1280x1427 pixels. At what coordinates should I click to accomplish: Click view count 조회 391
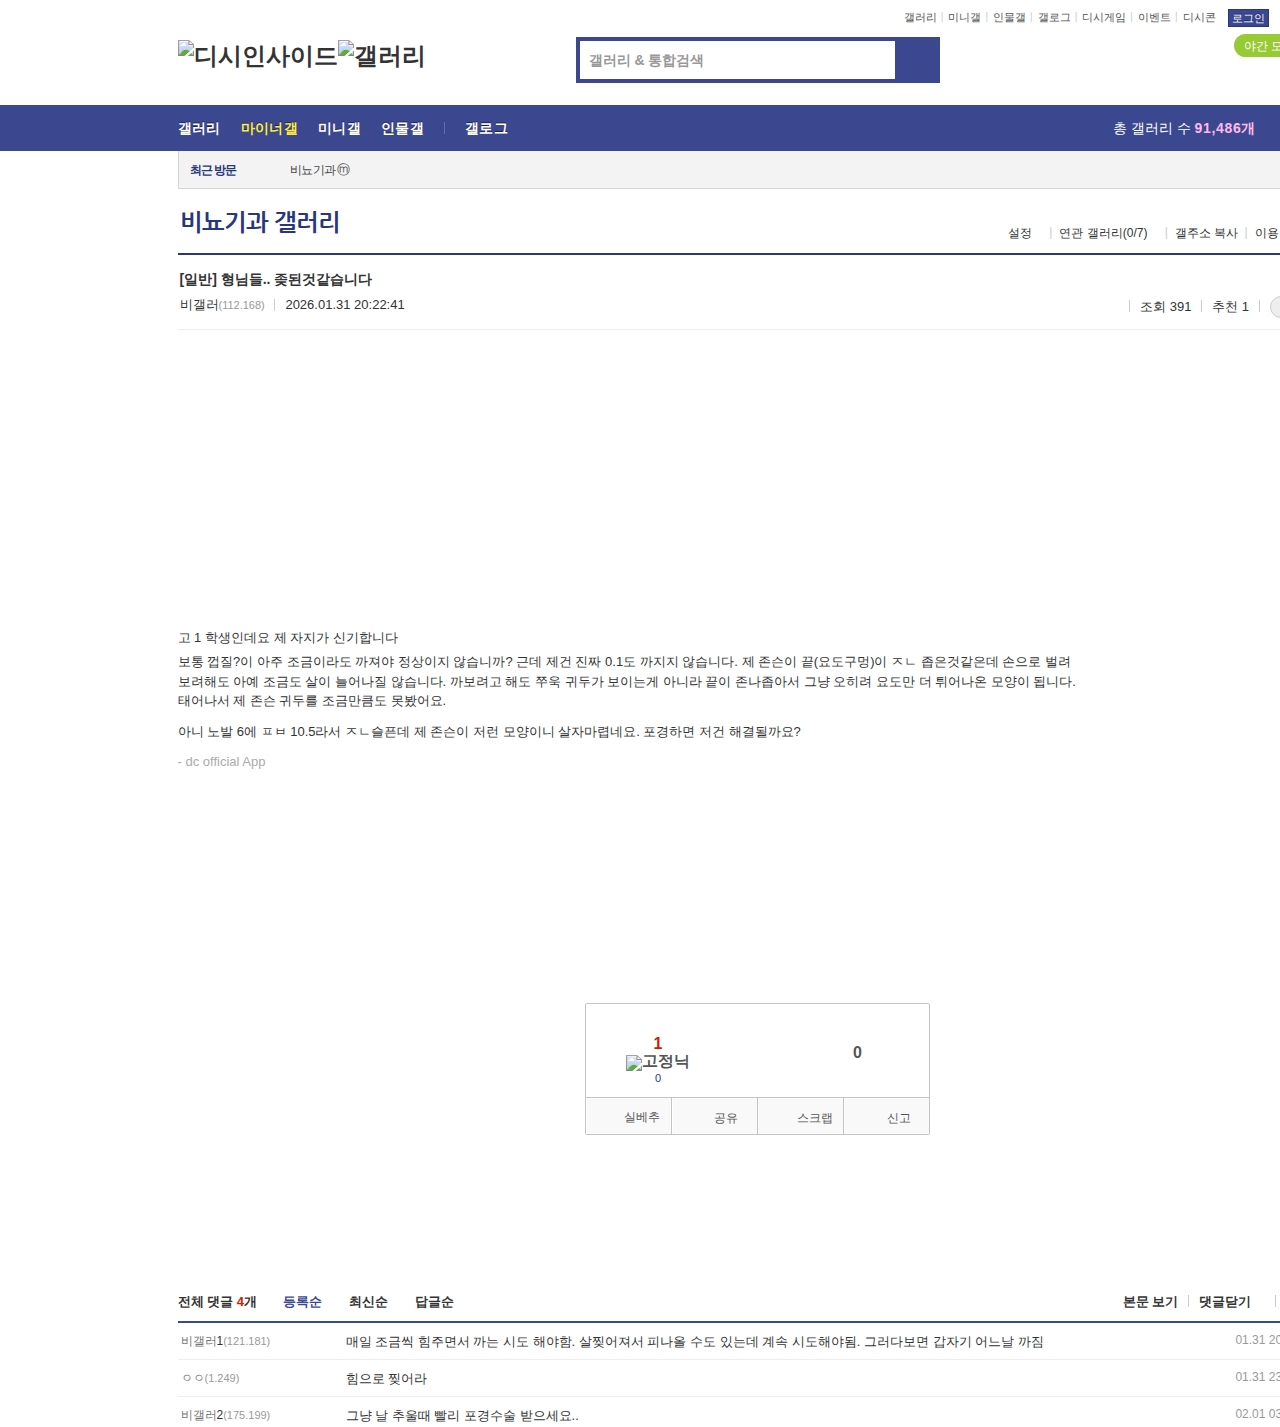[1166, 307]
